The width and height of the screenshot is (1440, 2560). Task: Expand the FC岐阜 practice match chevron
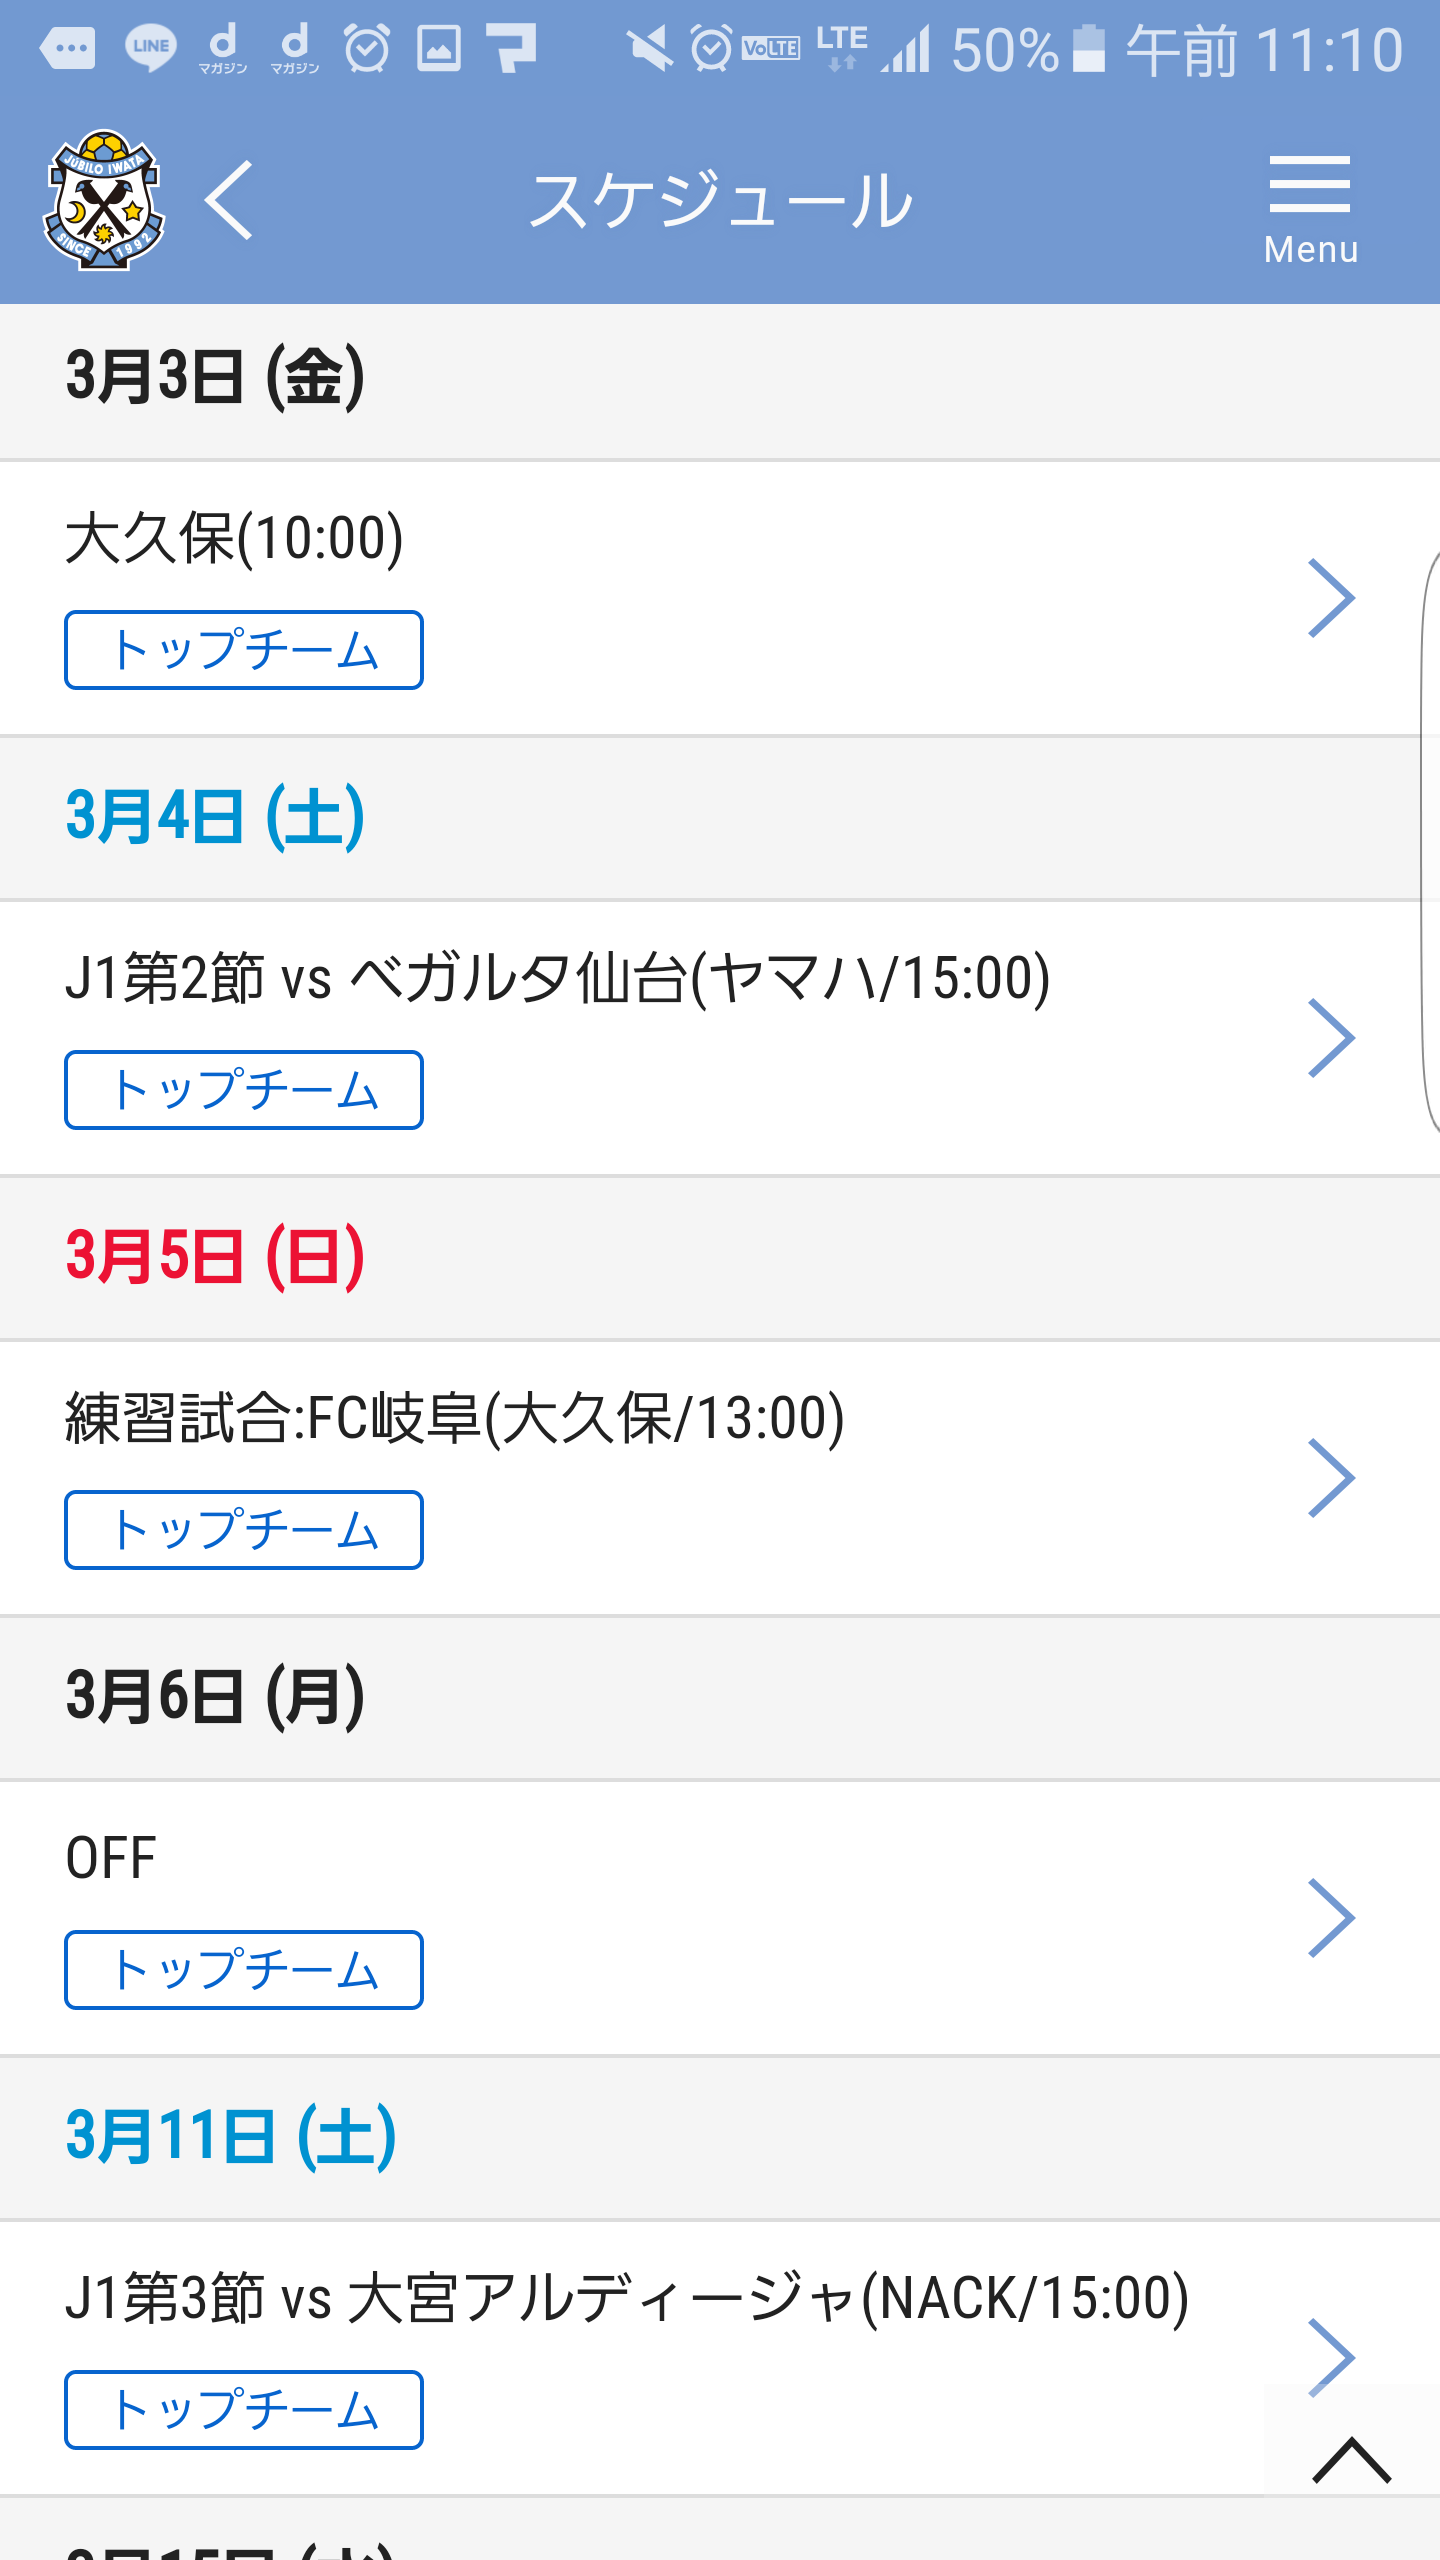pyautogui.click(x=1331, y=1478)
